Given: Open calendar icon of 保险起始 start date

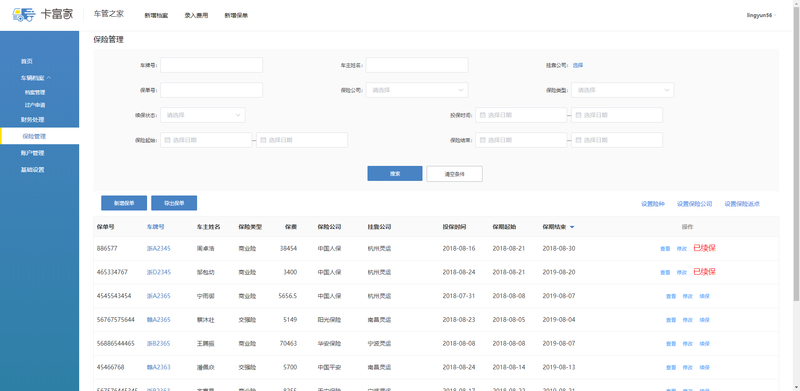Looking at the screenshot, I should [x=167, y=140].
